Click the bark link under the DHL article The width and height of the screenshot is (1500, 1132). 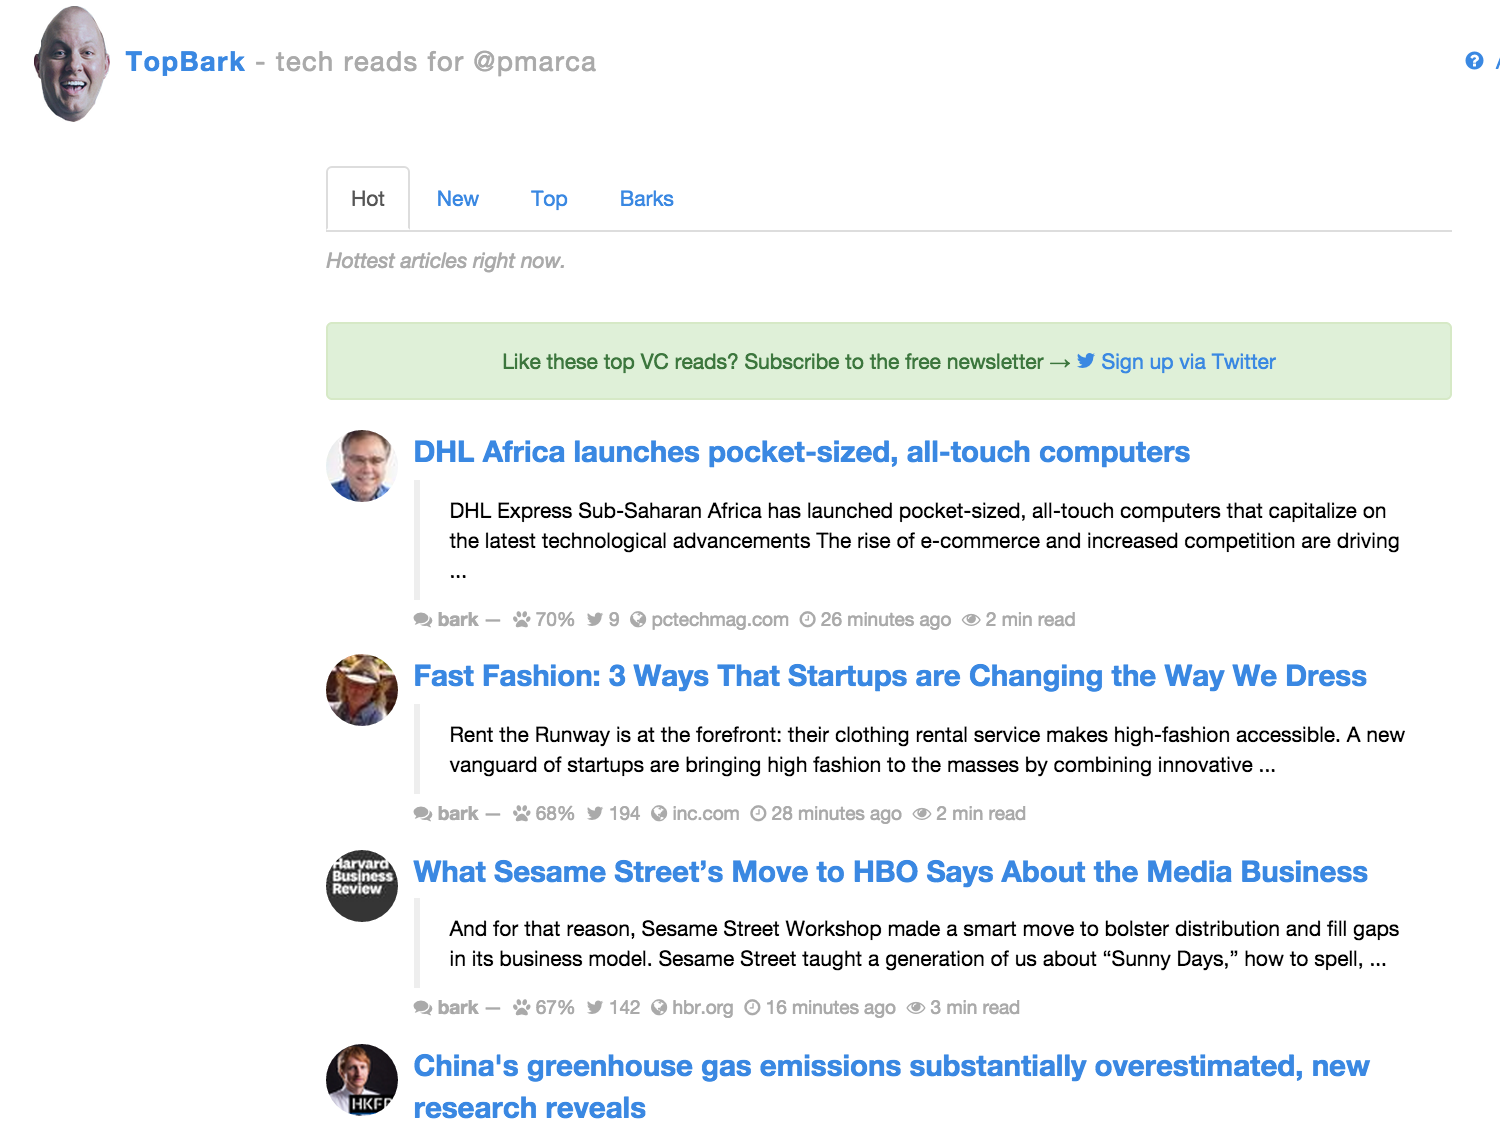[x=458, y=620]
